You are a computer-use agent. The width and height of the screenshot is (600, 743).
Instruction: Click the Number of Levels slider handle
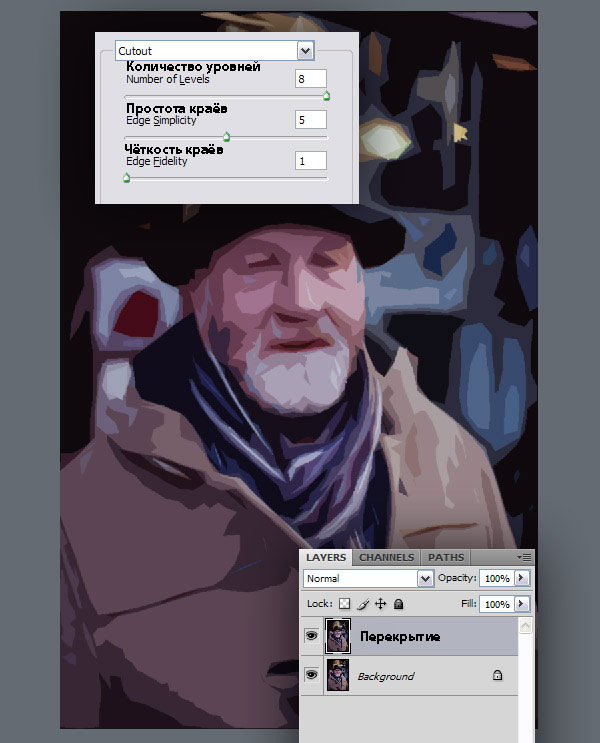click(326, 96)
